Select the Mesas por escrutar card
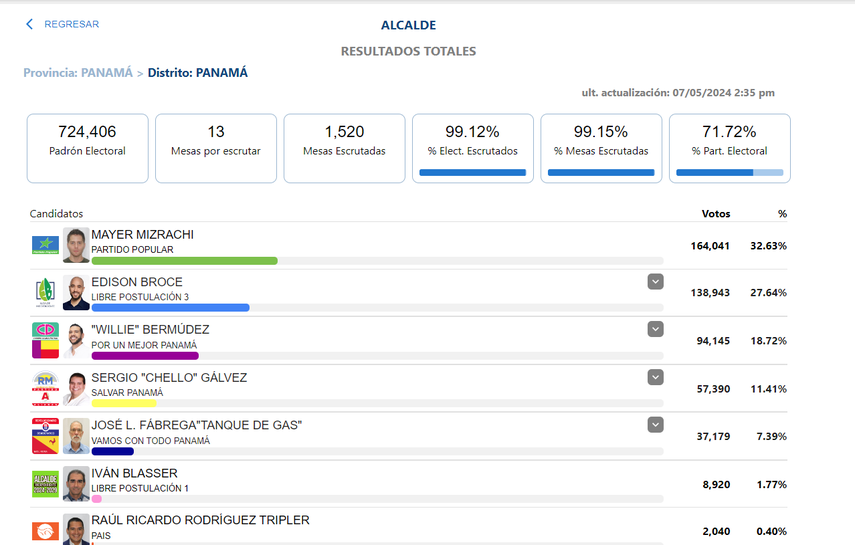Screen dimensions: 855x545 (216, 148)
